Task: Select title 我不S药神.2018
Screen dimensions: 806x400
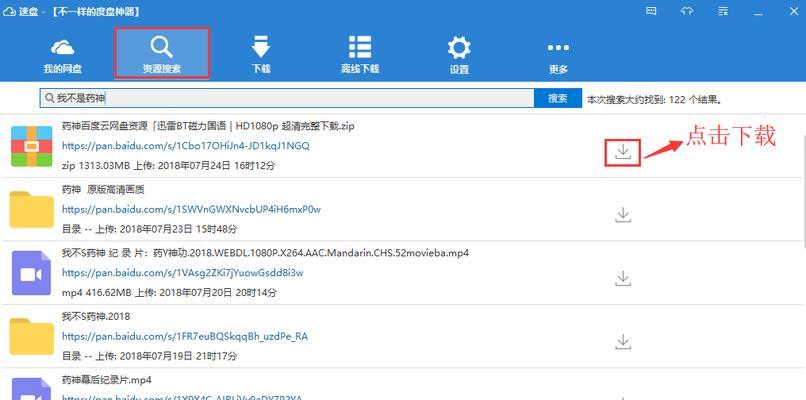Action: coord(96,317)
